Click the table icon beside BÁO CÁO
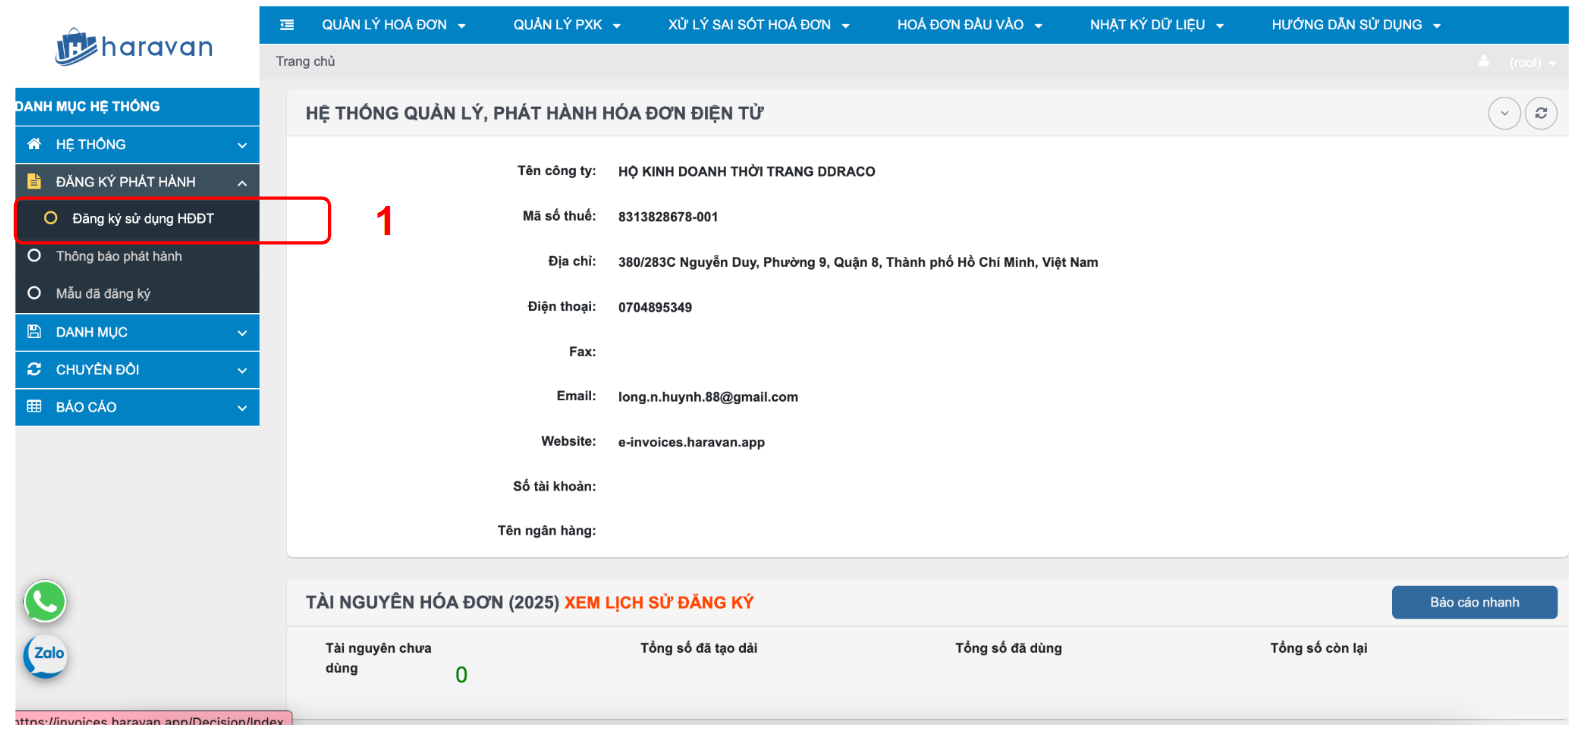Image resolution: width=1586 pixels, height=733 pixels. (34, 406)
